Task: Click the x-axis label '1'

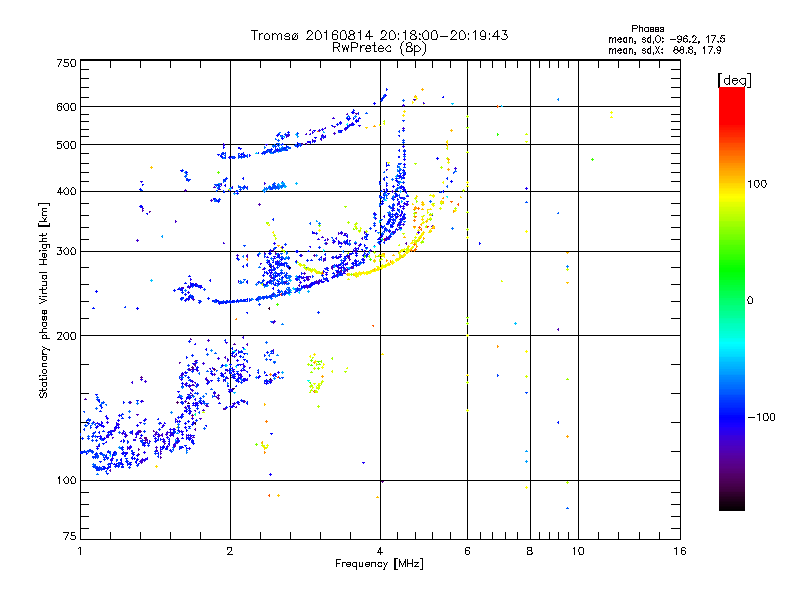Action: click(x=80, y=551)
